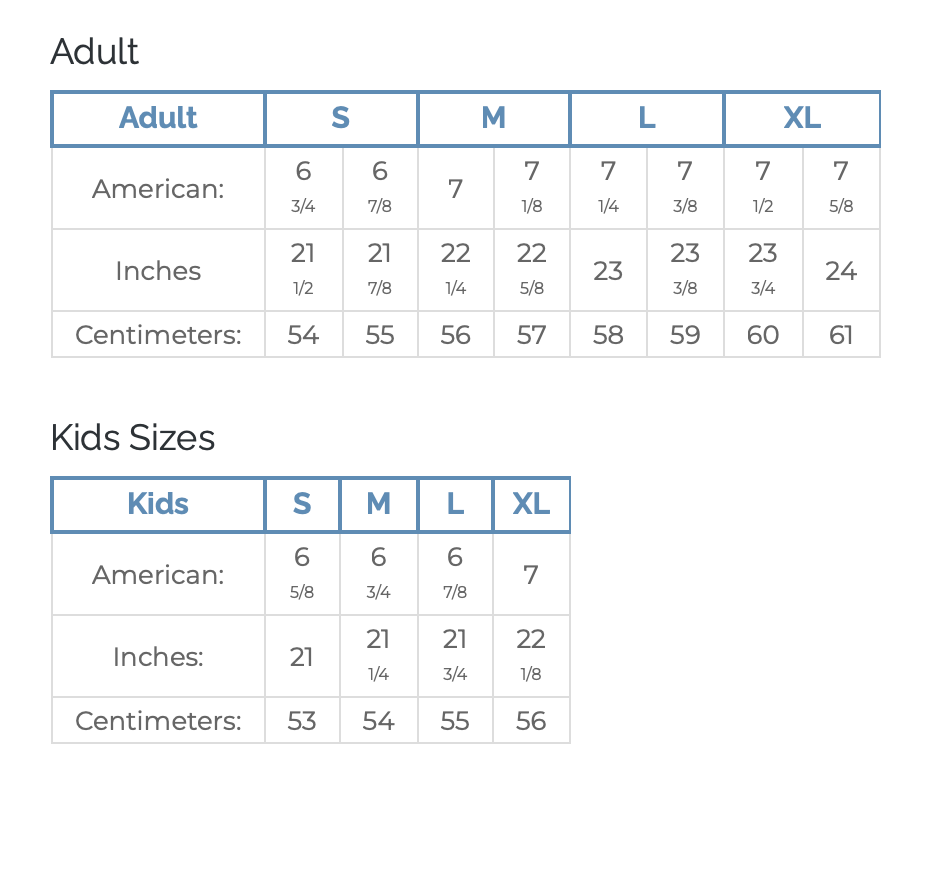Select the "Kids" table header cell
Viewport: 926px width, 881px height.
coord(158,504)
